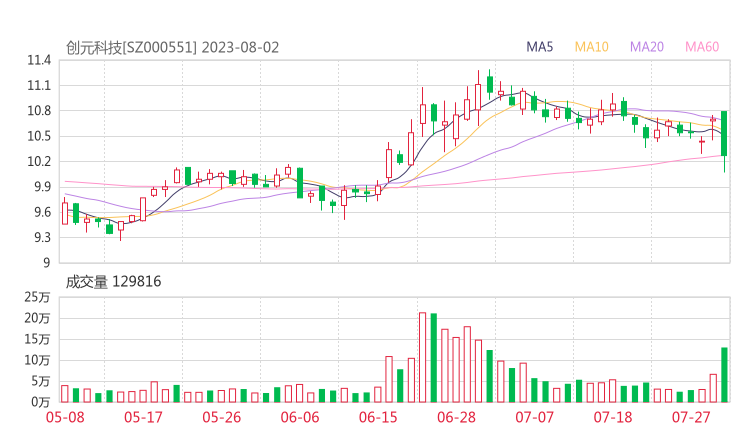Toggle the MA60 moving average legend
The height and width of the screenshot is (440, 740).
(702, 47)
